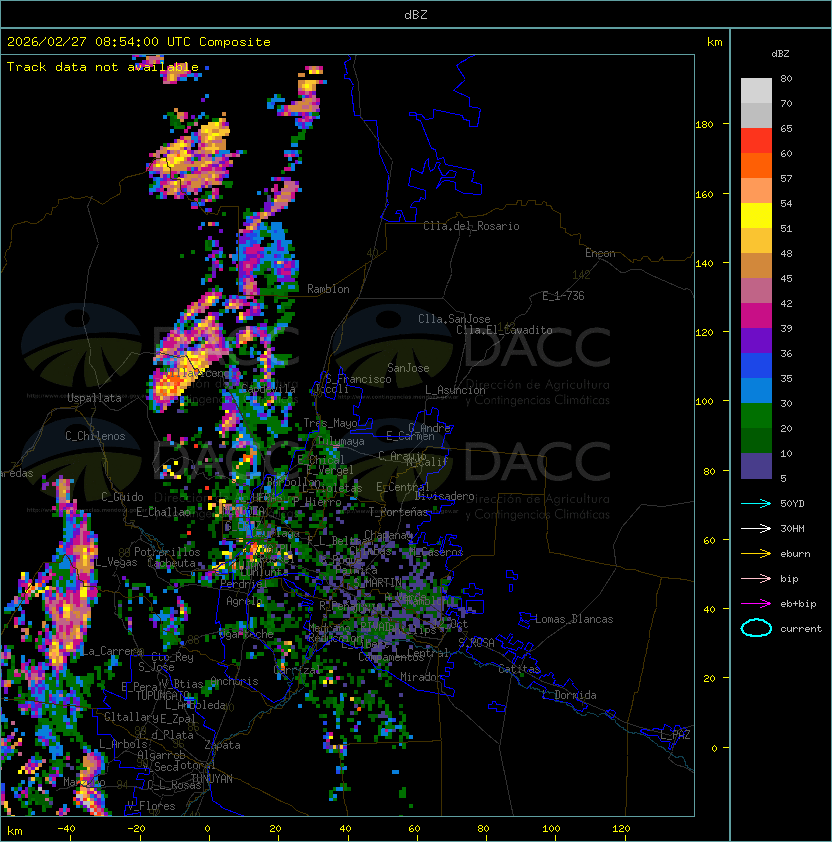Click the 'T_Porteñas' map label
This screenshot has width=832, height=842.
pyautogui.click(x=397, y=512)
